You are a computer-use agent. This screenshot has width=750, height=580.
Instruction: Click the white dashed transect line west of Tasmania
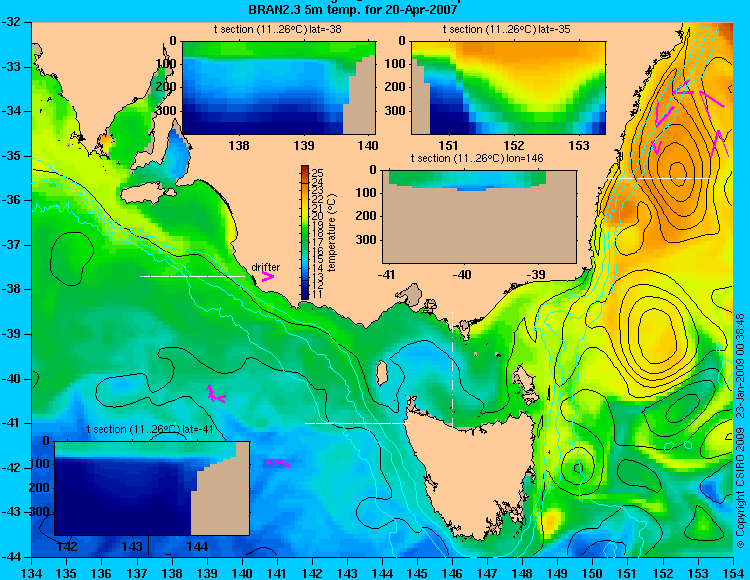pyautogui.click(x=357, y=423)
